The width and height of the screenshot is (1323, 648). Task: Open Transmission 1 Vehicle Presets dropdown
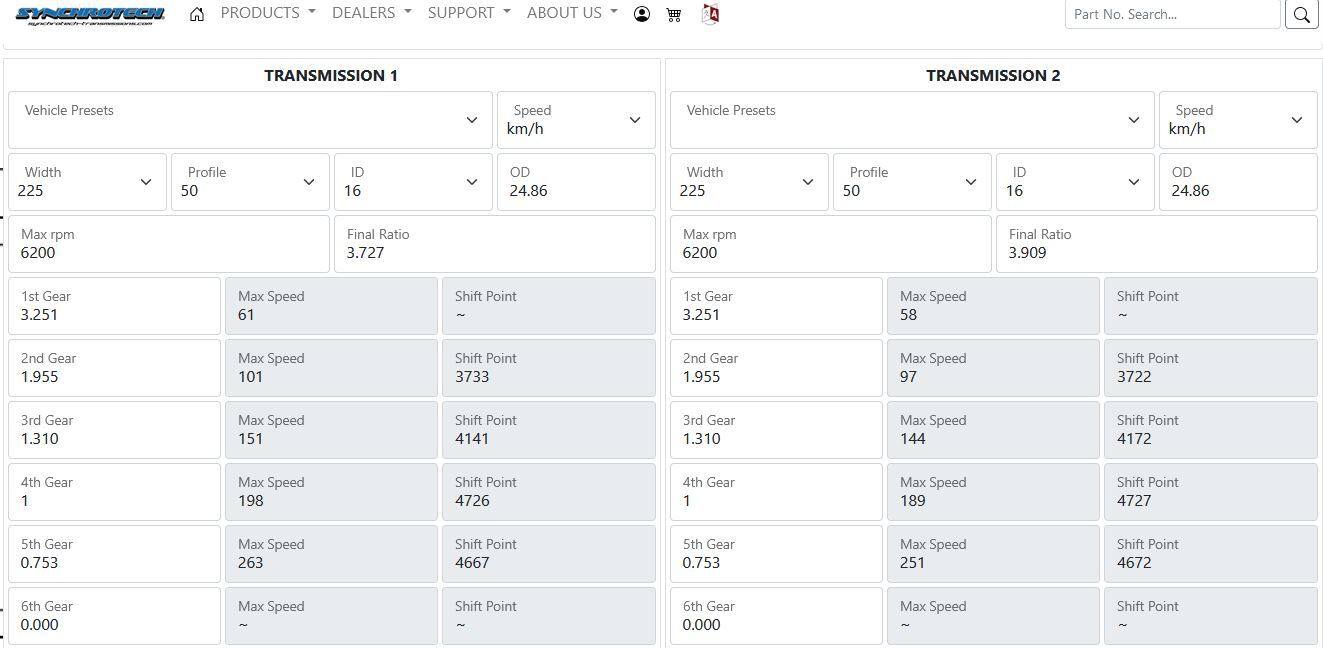pos(250,120)
